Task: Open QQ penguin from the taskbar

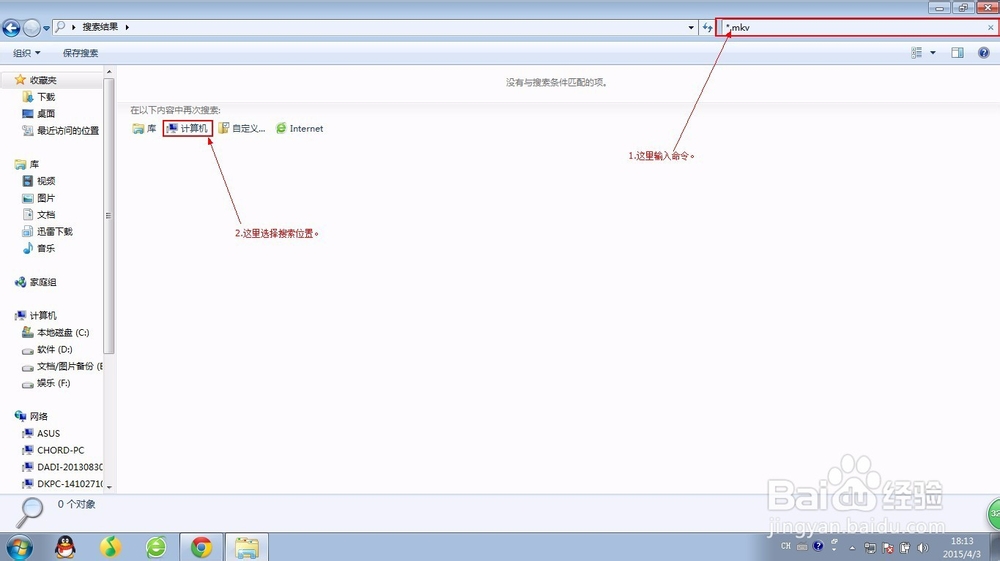Action: pos(65,547)
